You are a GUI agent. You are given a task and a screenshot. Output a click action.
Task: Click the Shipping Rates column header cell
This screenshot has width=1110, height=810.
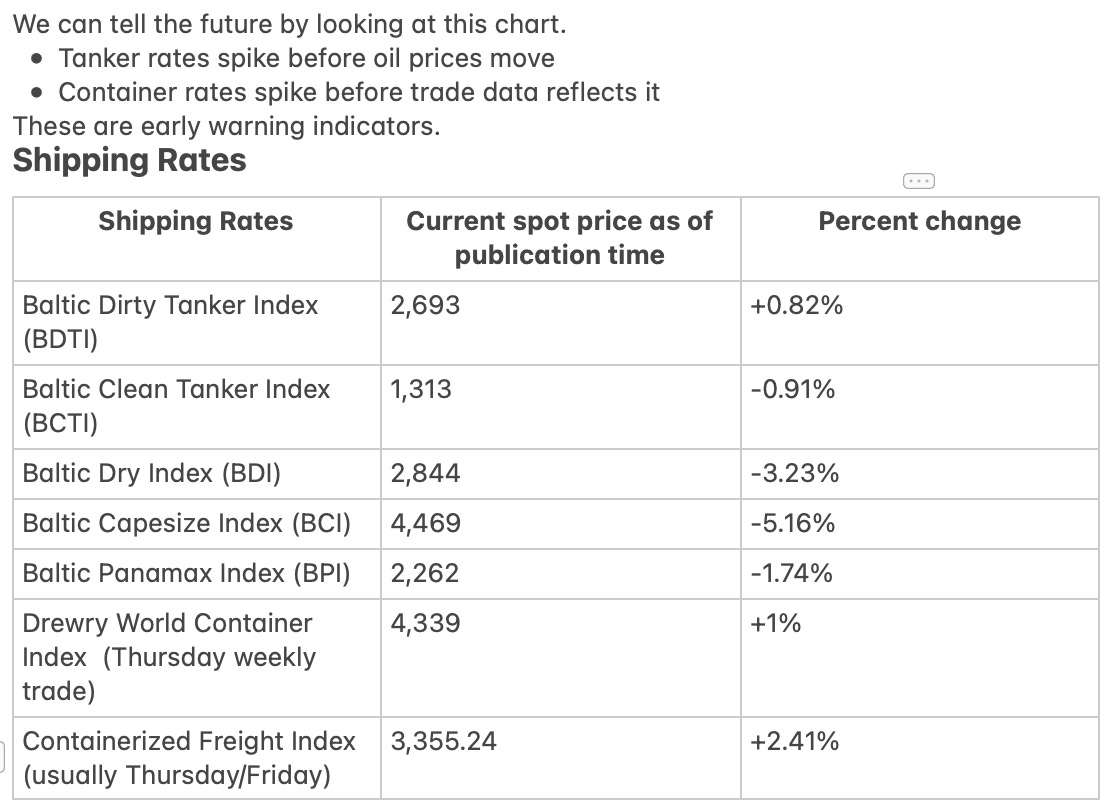197,239
